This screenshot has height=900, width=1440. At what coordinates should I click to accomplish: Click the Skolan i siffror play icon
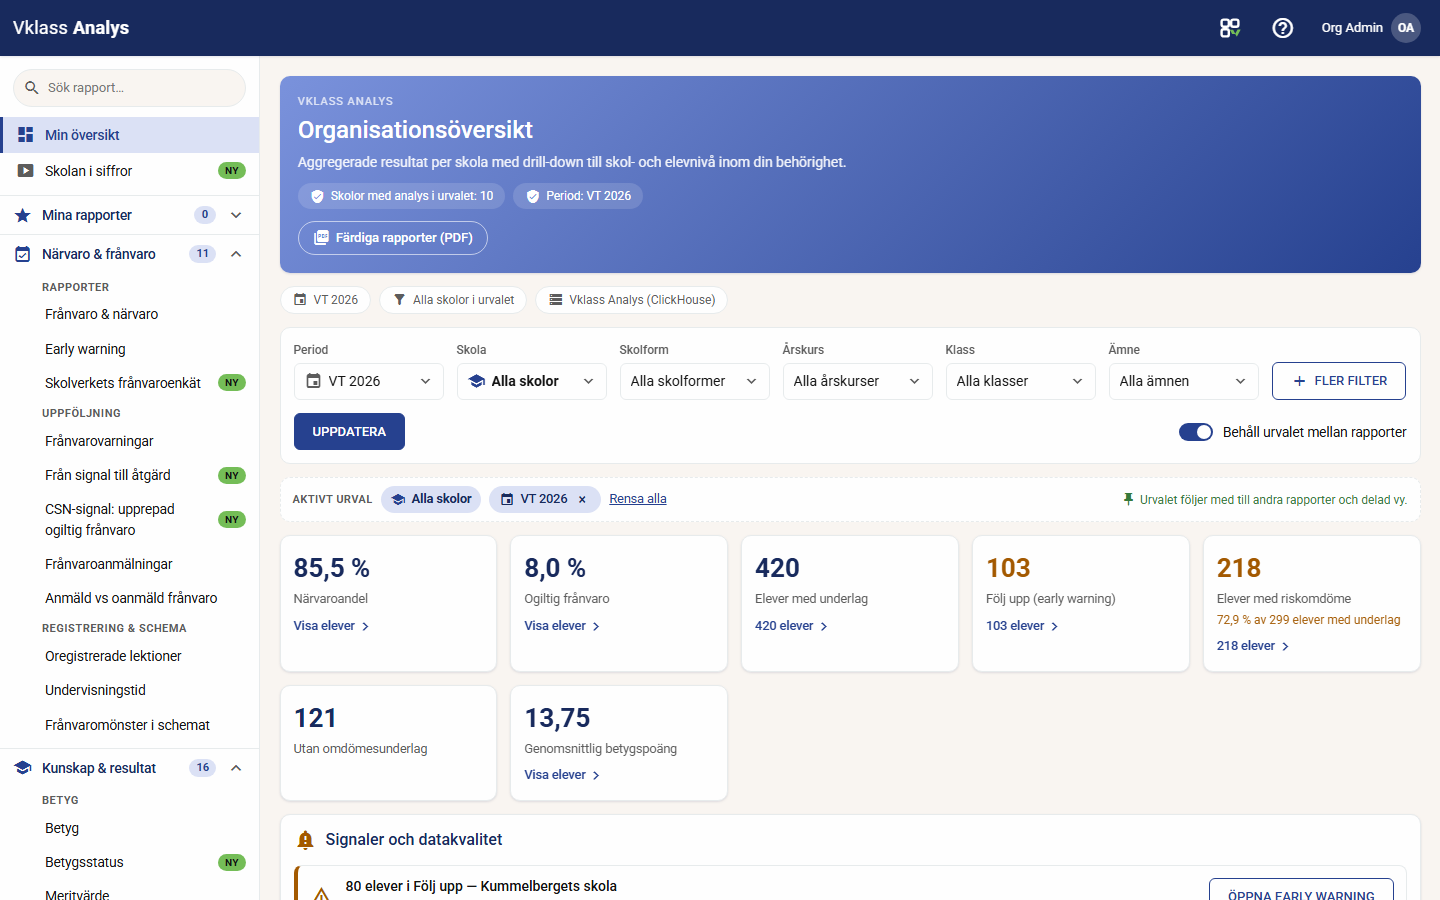[x=26, y=171]
